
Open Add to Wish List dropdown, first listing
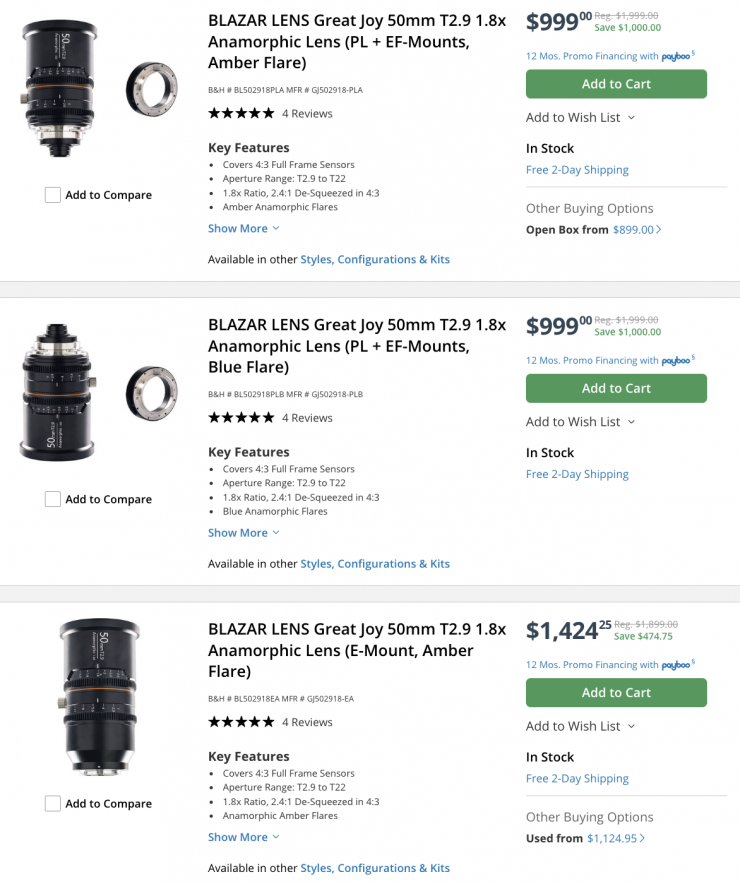(x=580, y=117)
